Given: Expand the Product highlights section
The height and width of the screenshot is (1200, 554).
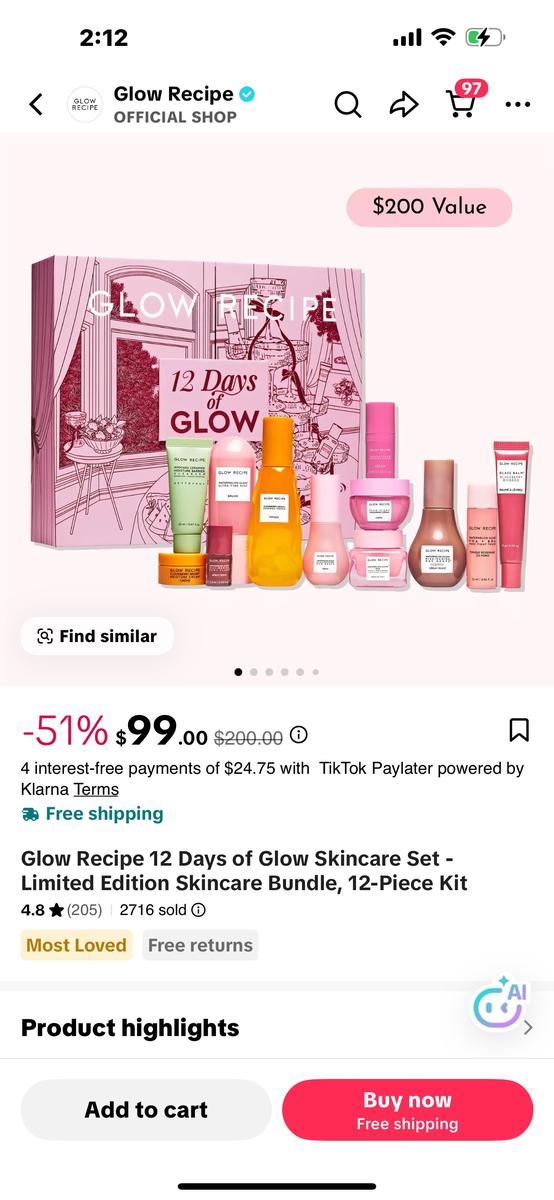Looking at the screenshot, I should pyautogui.click(x=277, y=1028).
